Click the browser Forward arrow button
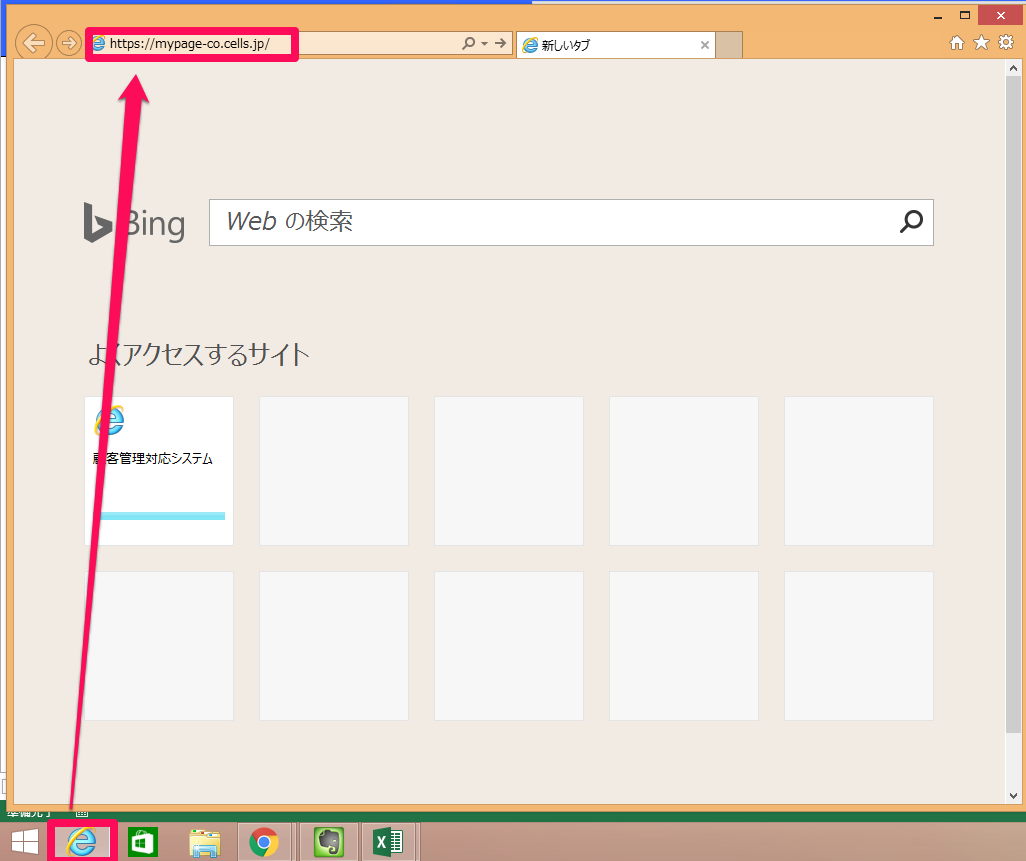This screenshot has width=1026, height=861. (68, 44)
